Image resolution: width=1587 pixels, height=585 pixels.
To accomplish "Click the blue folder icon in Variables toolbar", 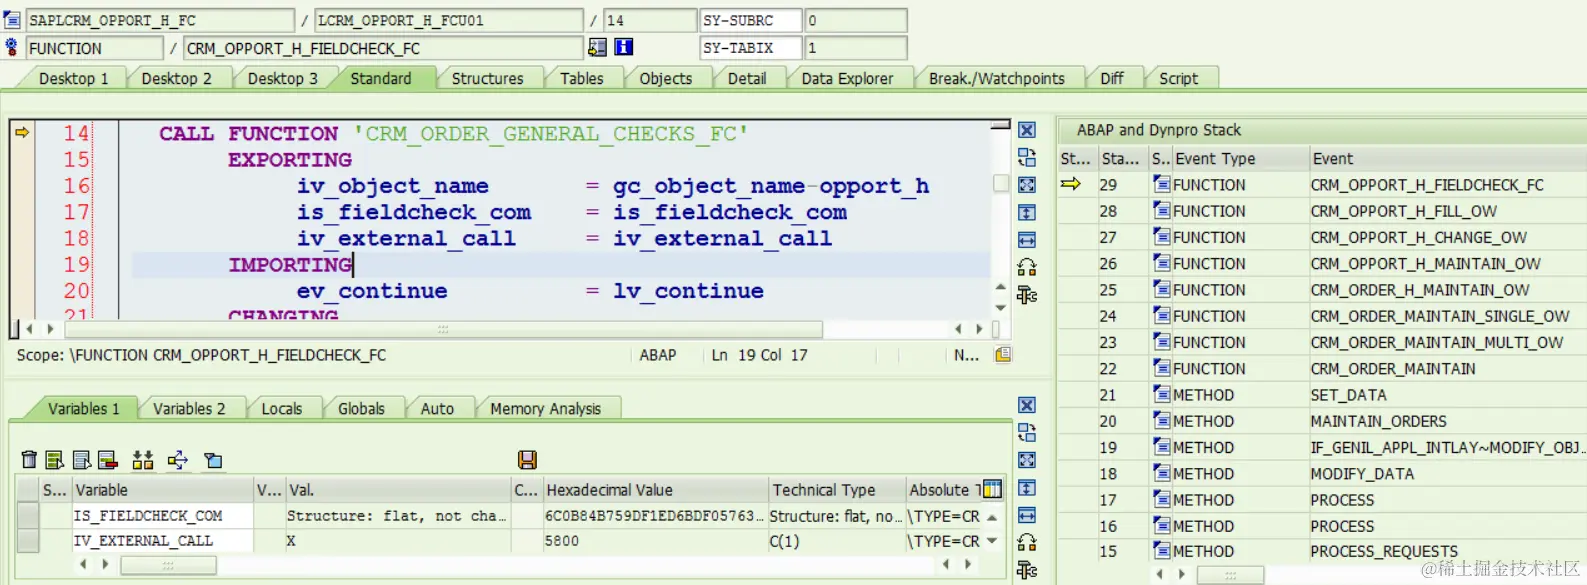I will [x=213, y=460].
